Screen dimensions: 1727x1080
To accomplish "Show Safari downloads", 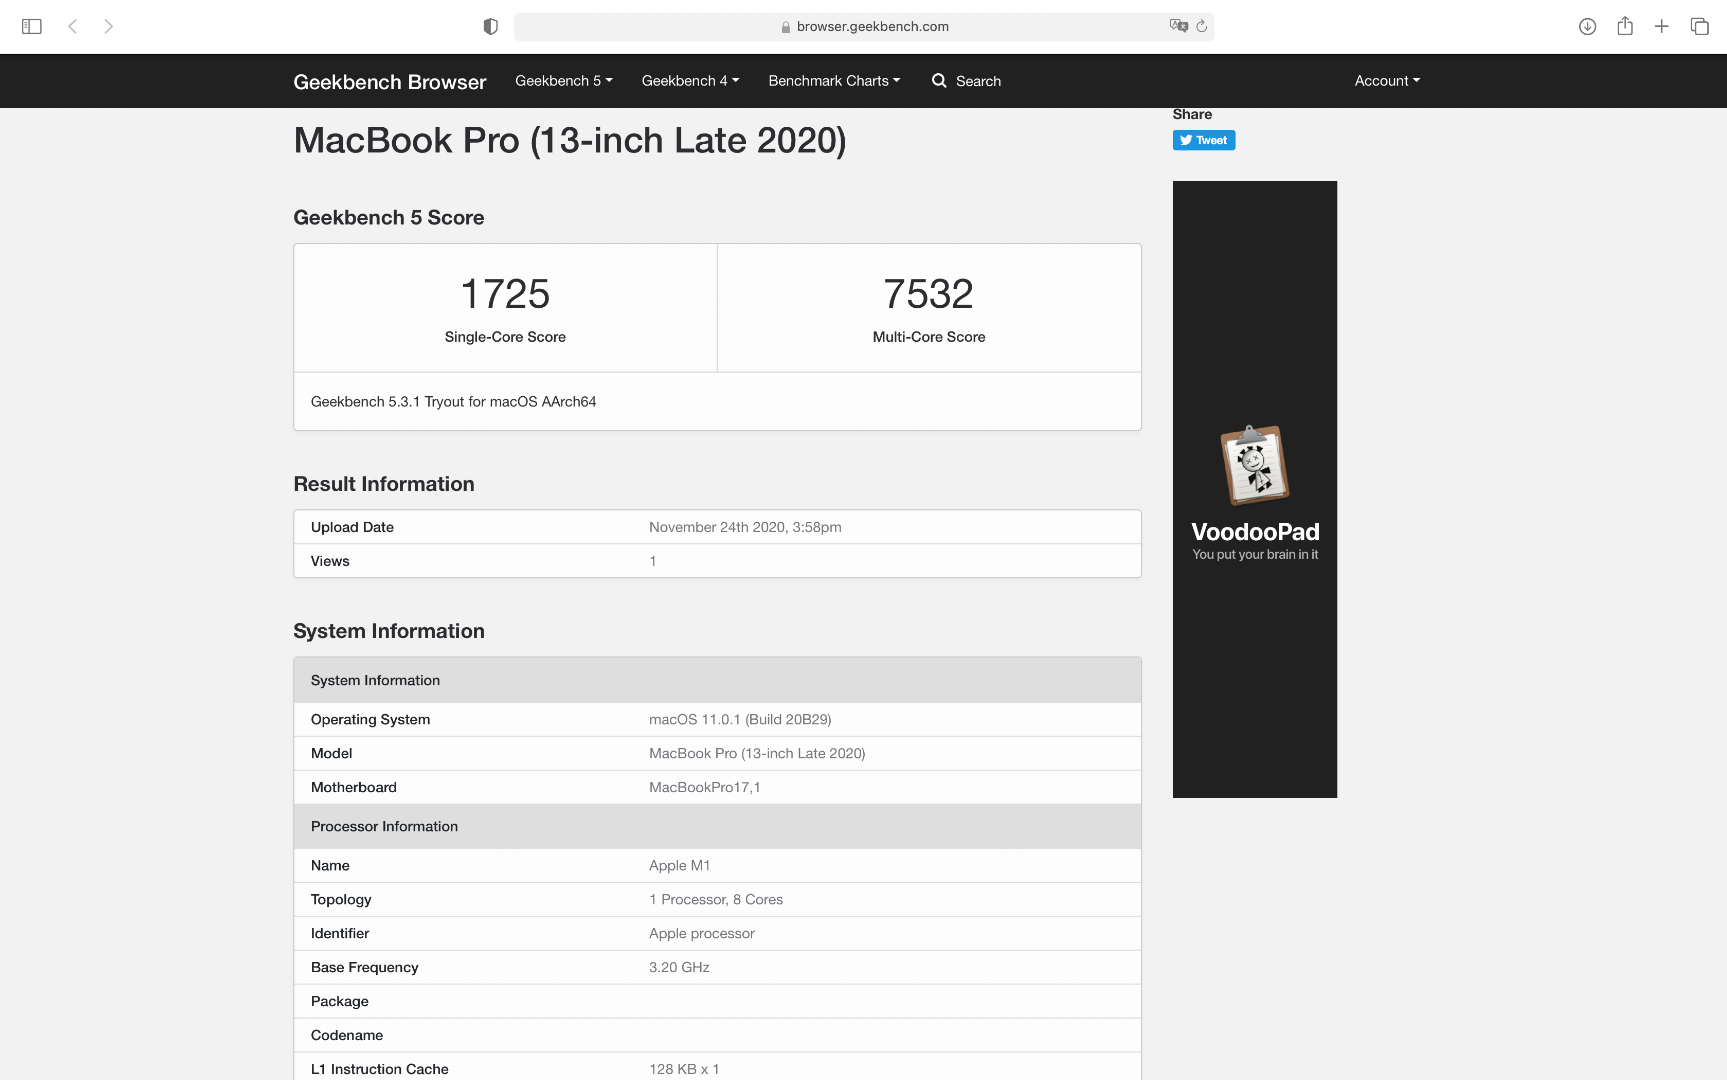I will [x=1587, y=26].
